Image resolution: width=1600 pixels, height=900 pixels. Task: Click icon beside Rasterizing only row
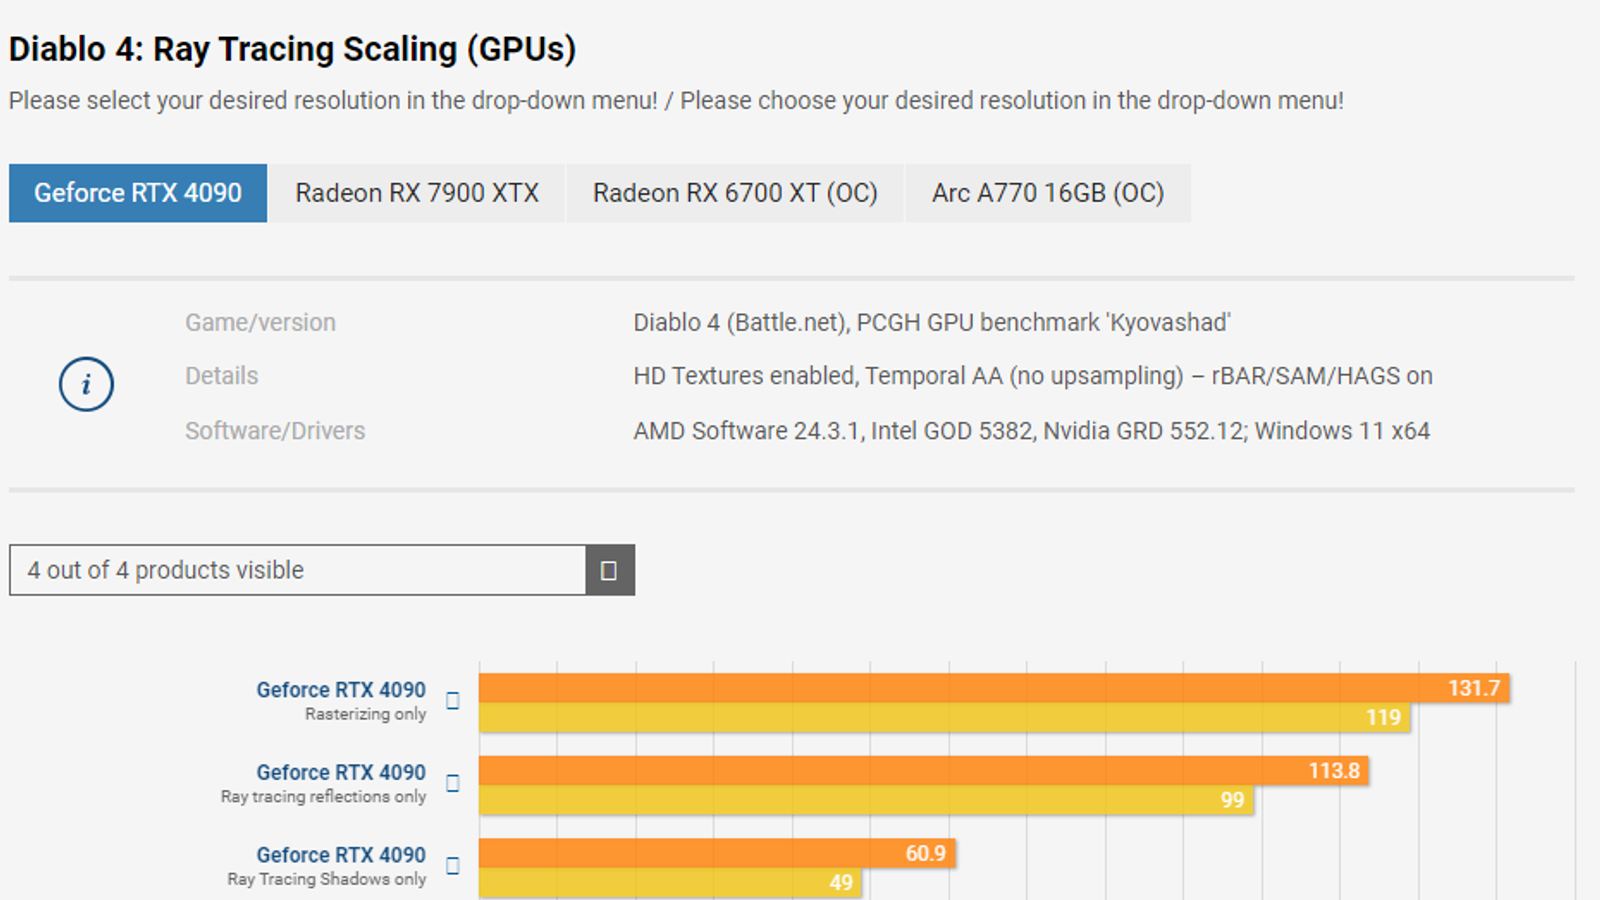453,701
